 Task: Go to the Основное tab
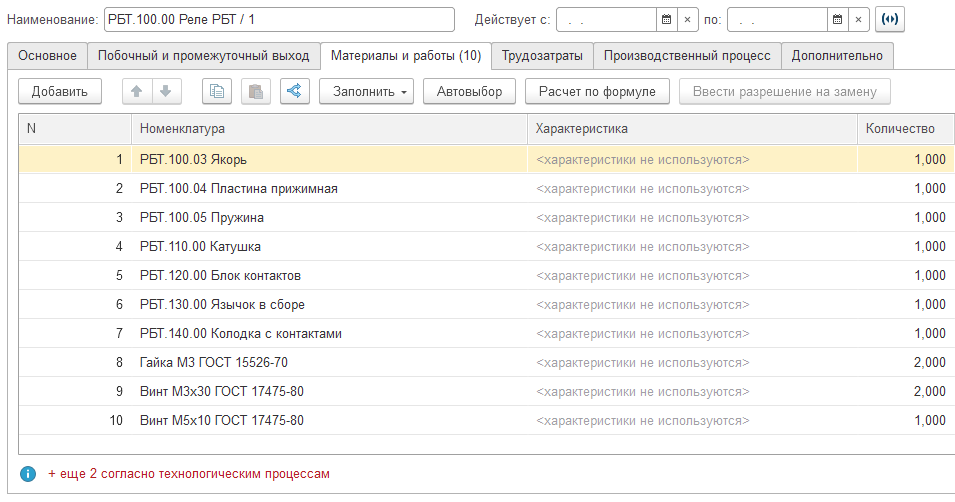48,56
